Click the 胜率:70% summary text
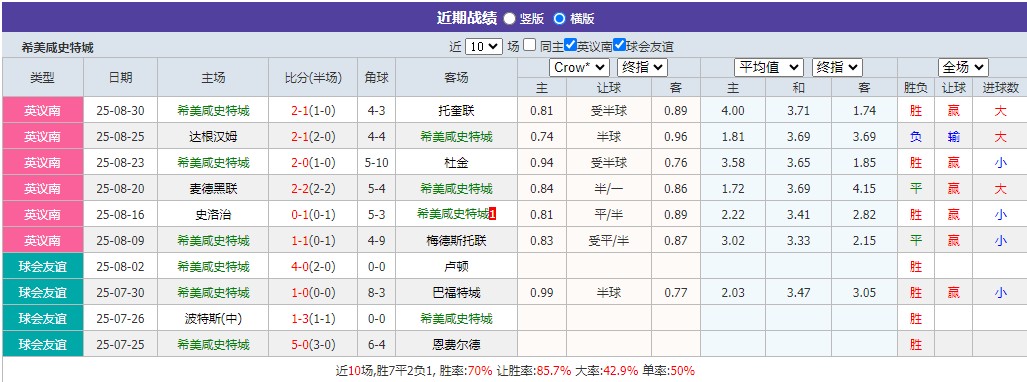 point(466,370)
